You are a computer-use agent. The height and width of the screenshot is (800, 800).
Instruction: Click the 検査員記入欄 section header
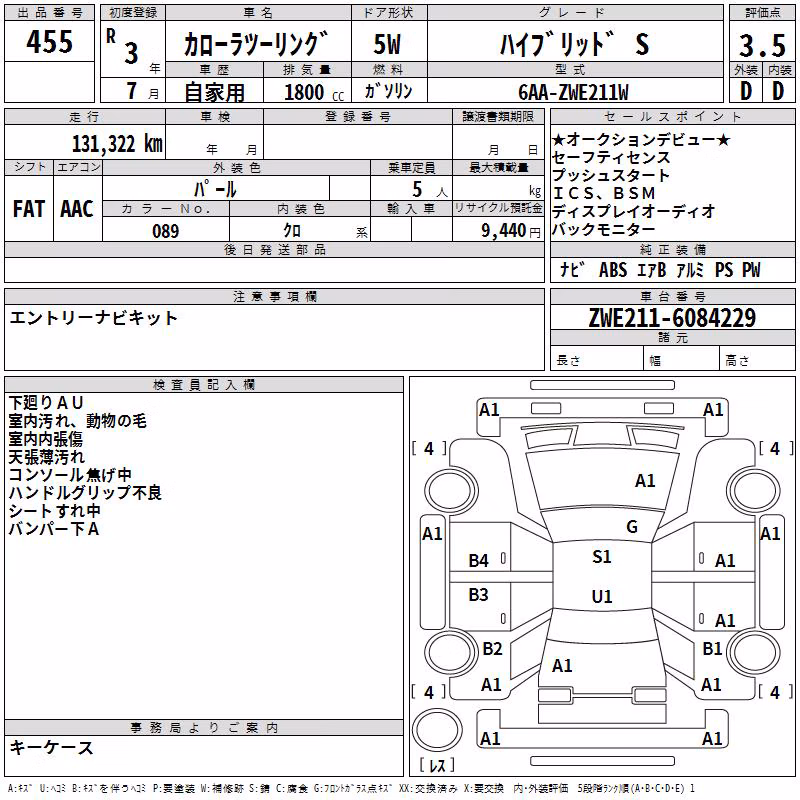(x=204, y=385)
